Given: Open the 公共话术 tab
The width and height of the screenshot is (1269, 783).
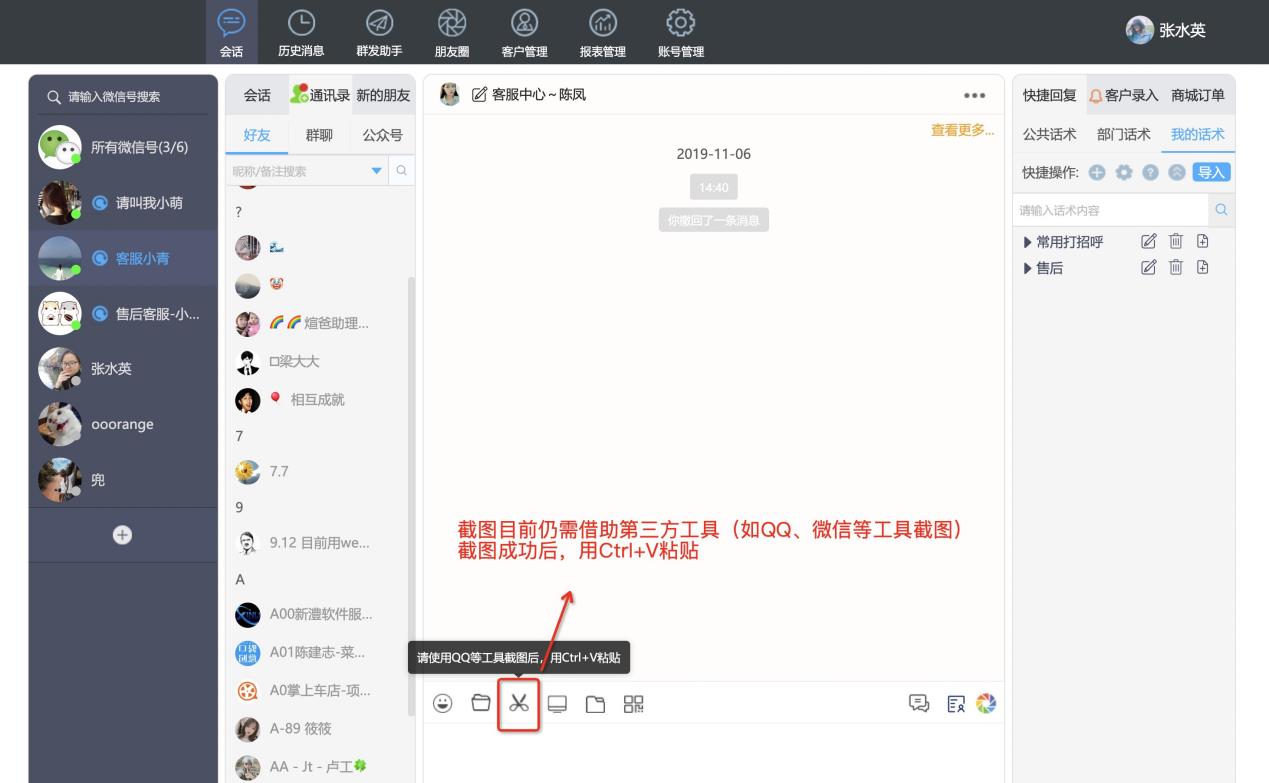Looking at the screenshot, I should pos(1049,134).
